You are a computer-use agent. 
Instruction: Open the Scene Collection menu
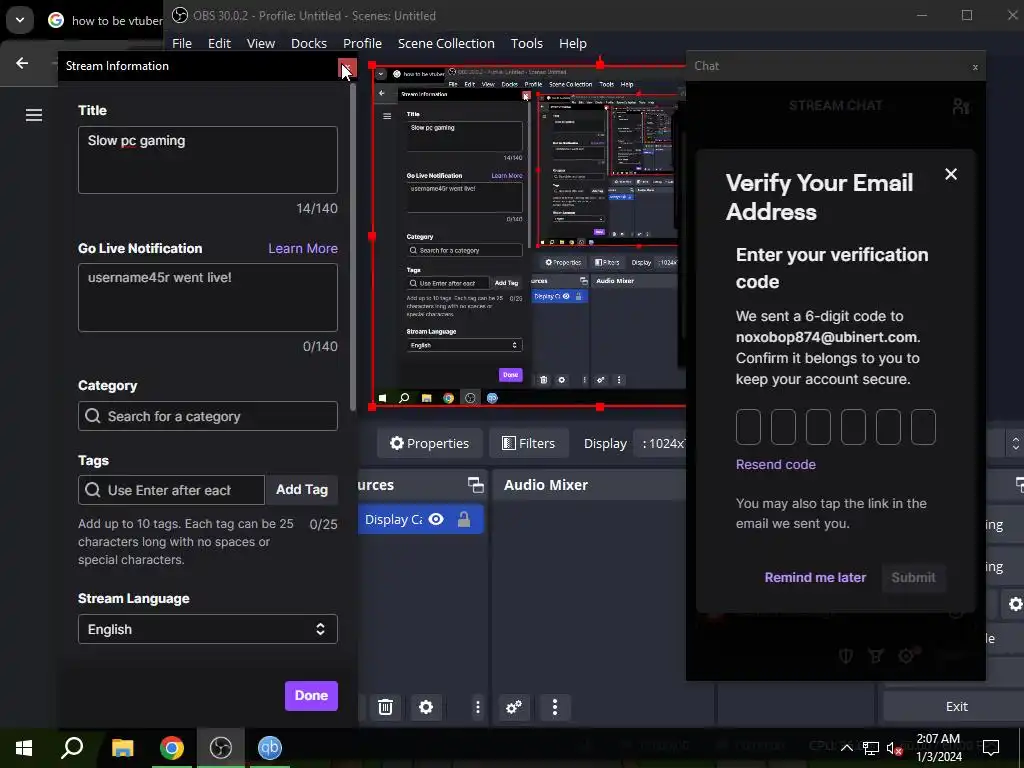coord(446,43)
